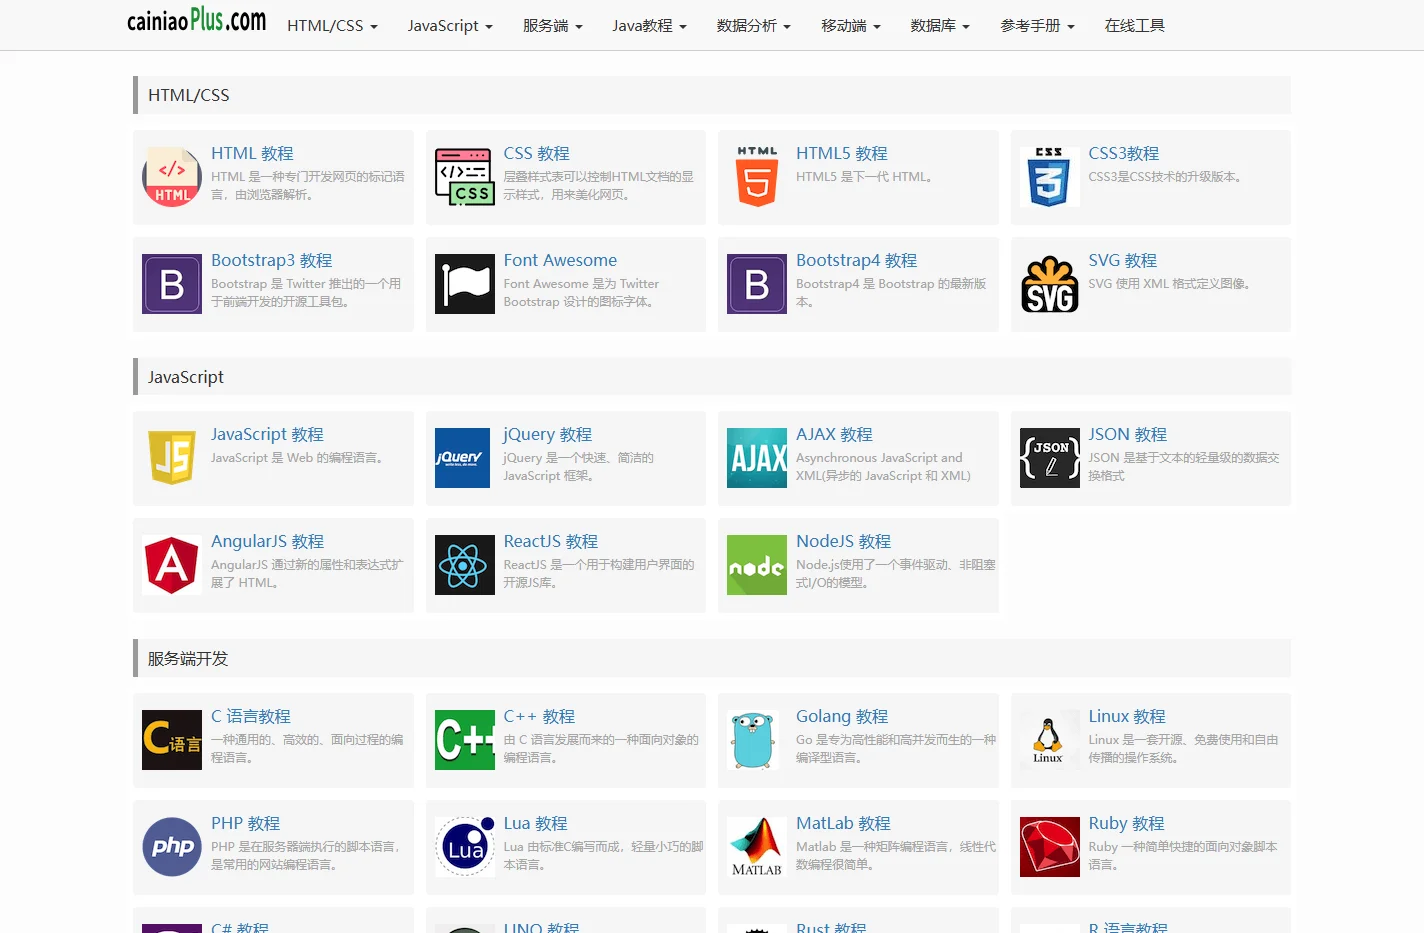Expand the Java教程 nav dropdown
This screenshot has height=933, width=1424.
click(x=649, y=26)
